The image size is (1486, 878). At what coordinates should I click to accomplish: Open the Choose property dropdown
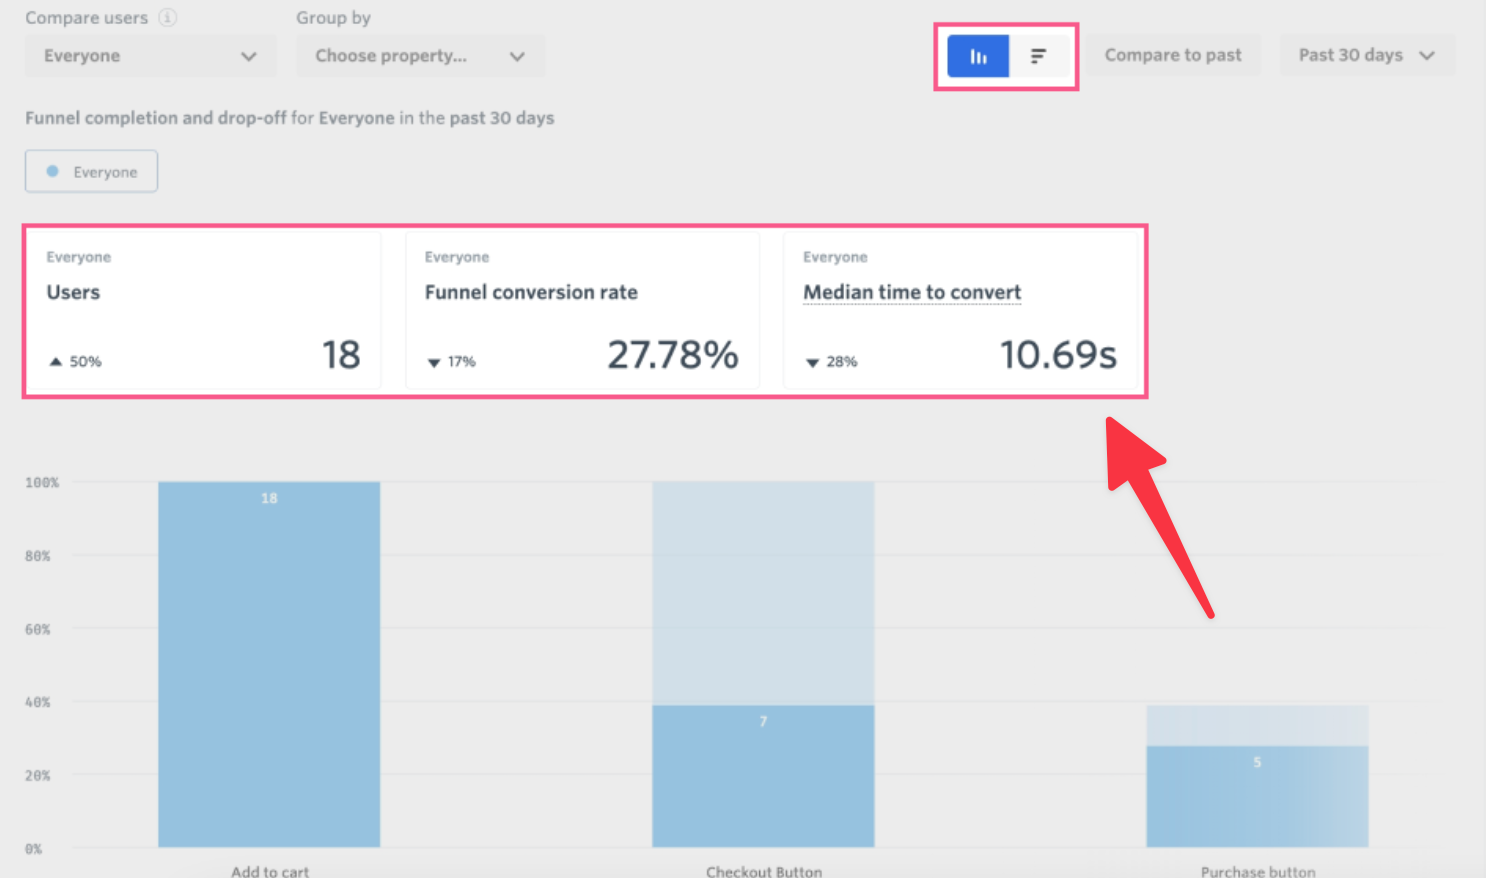pos(420,56)
